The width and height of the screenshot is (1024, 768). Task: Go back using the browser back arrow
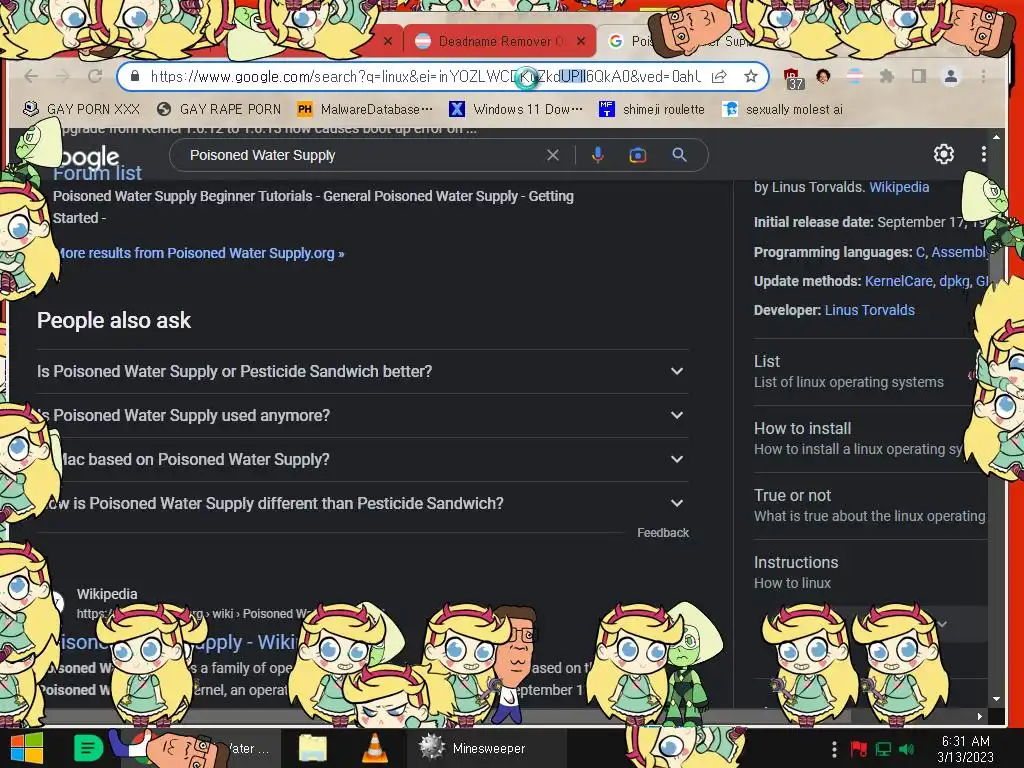pos(31,76)
